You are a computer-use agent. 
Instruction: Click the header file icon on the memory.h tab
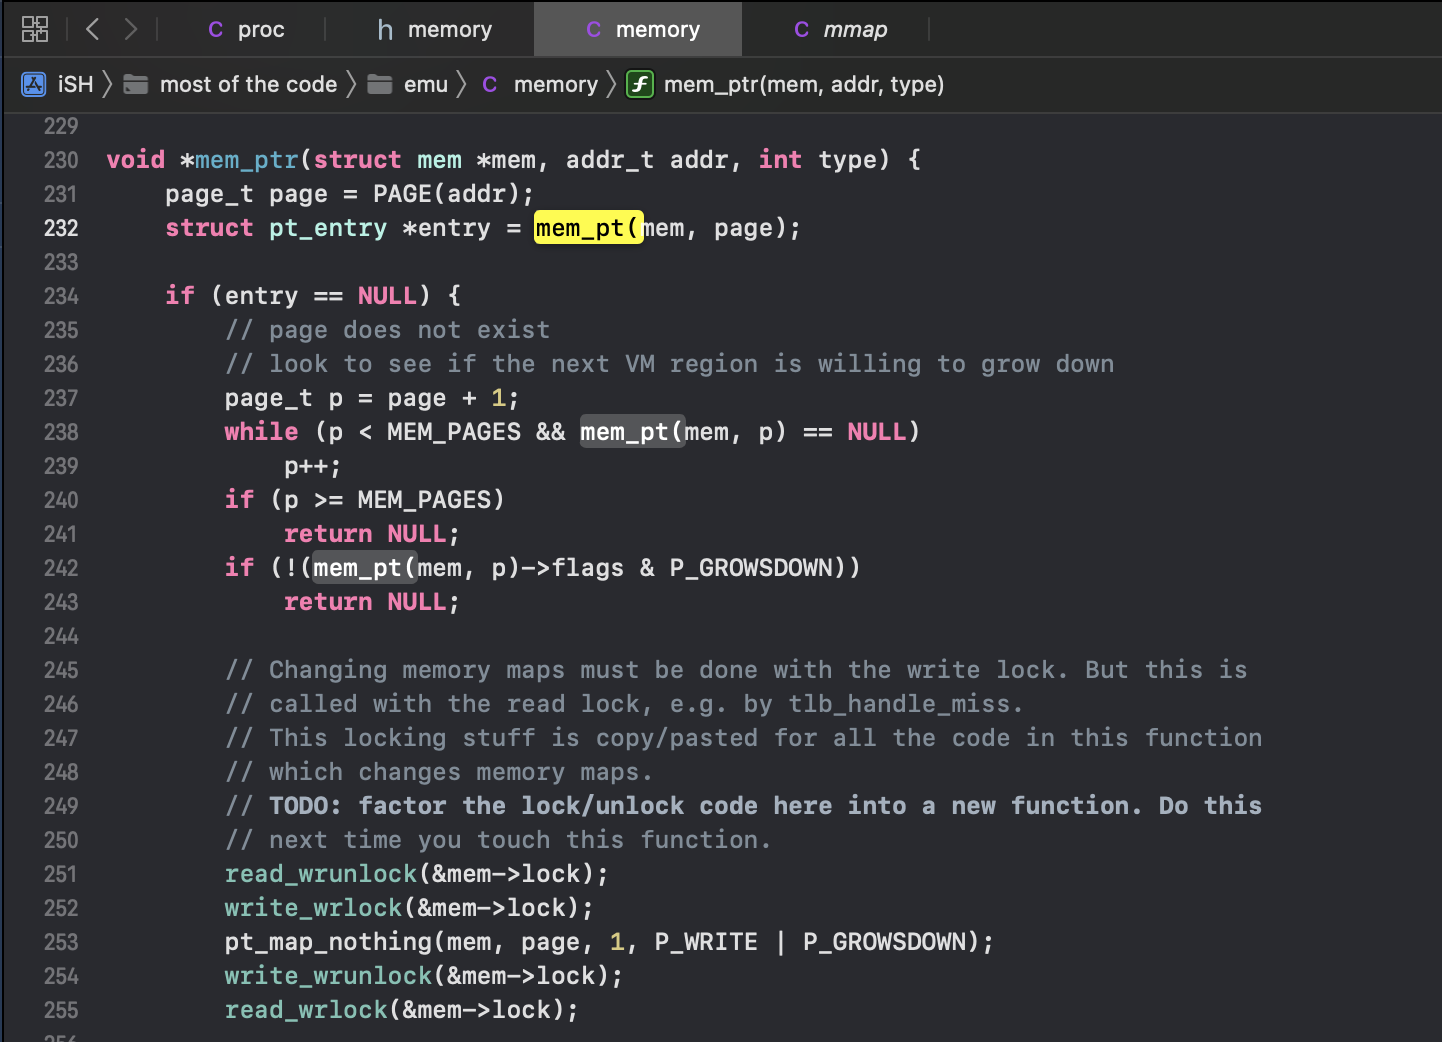point(384,29)
